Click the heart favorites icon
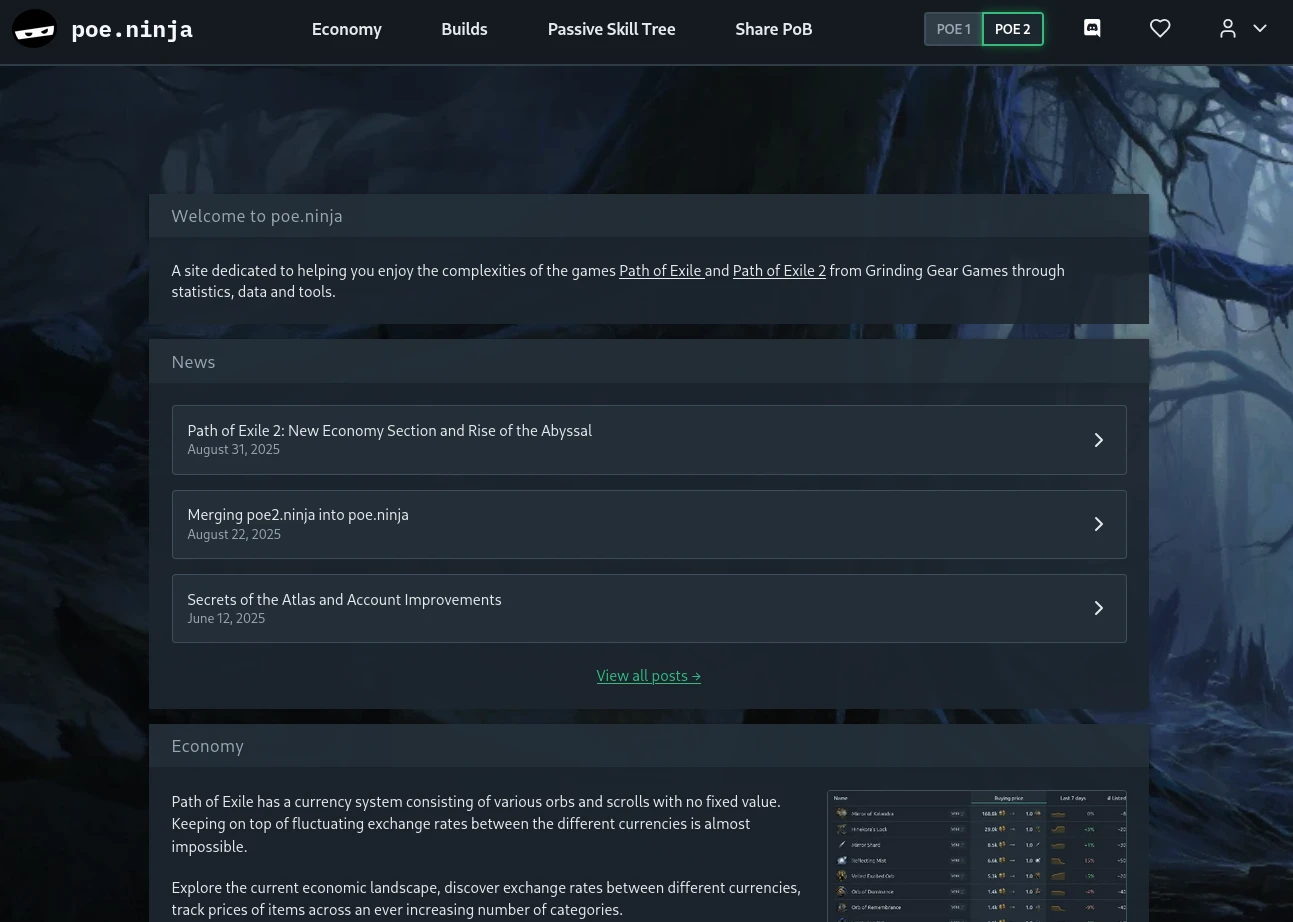1293x922 pixels. 1160,29
